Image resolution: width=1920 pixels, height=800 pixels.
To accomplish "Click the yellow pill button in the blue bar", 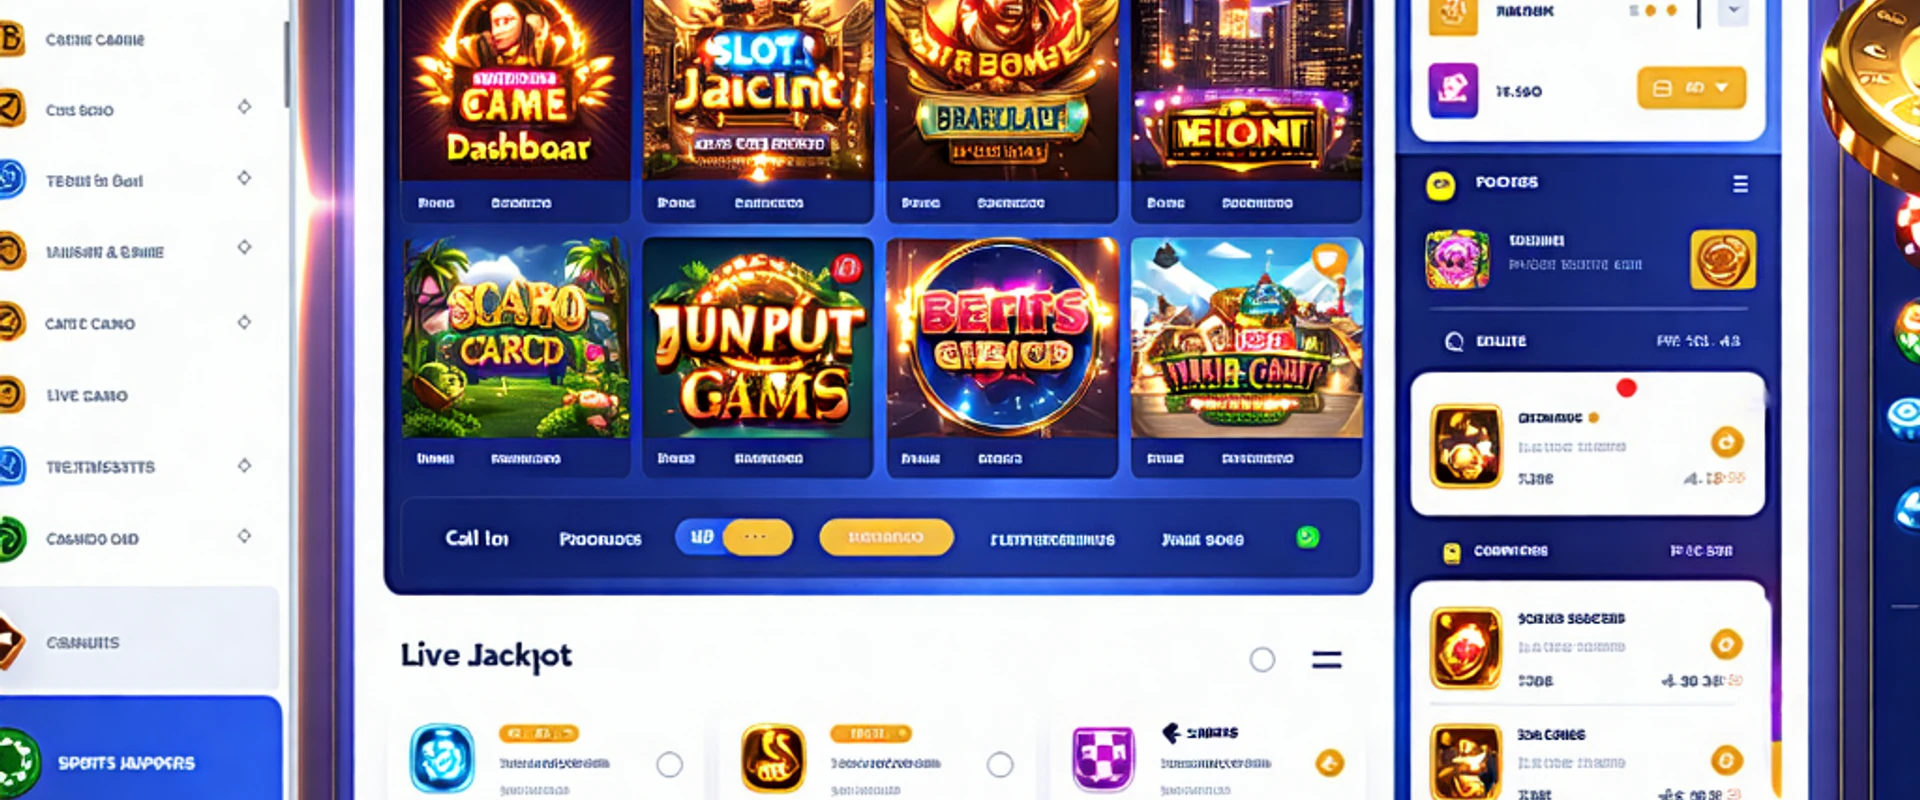I will [x=886, y=537].
